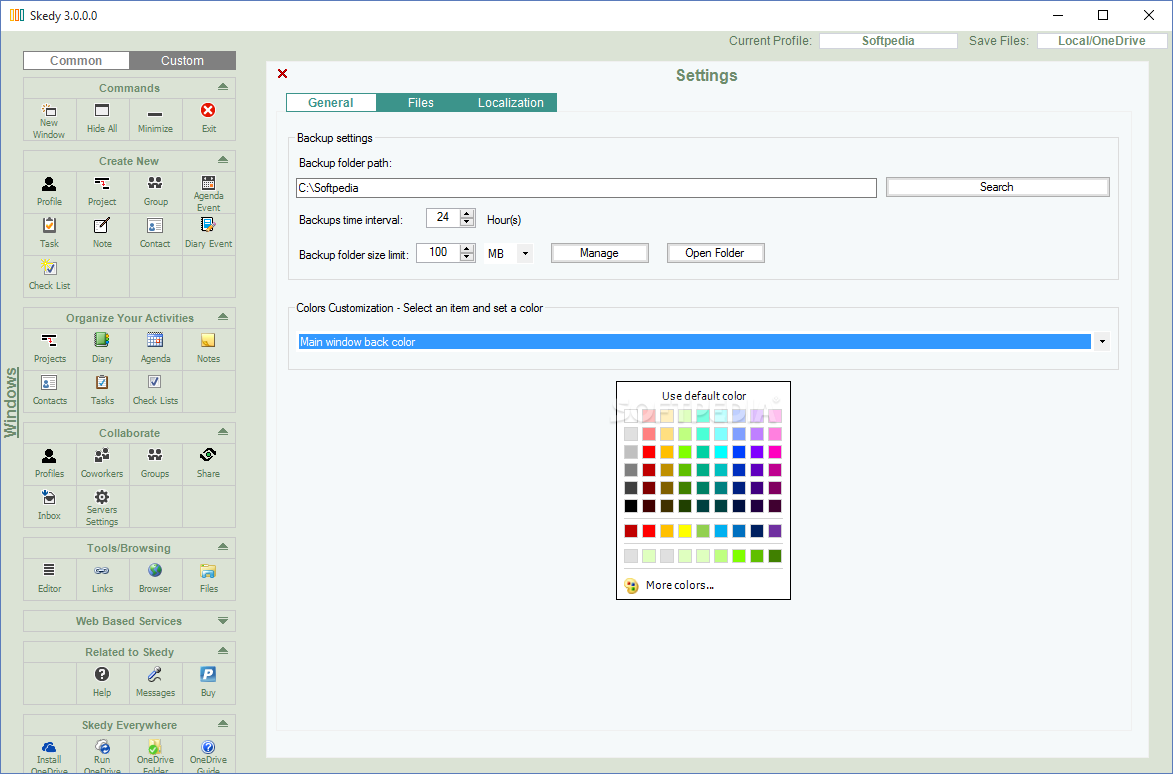1173x774 pixels.
Task: Create a new Contact
Action: click(x=156, y=234)
